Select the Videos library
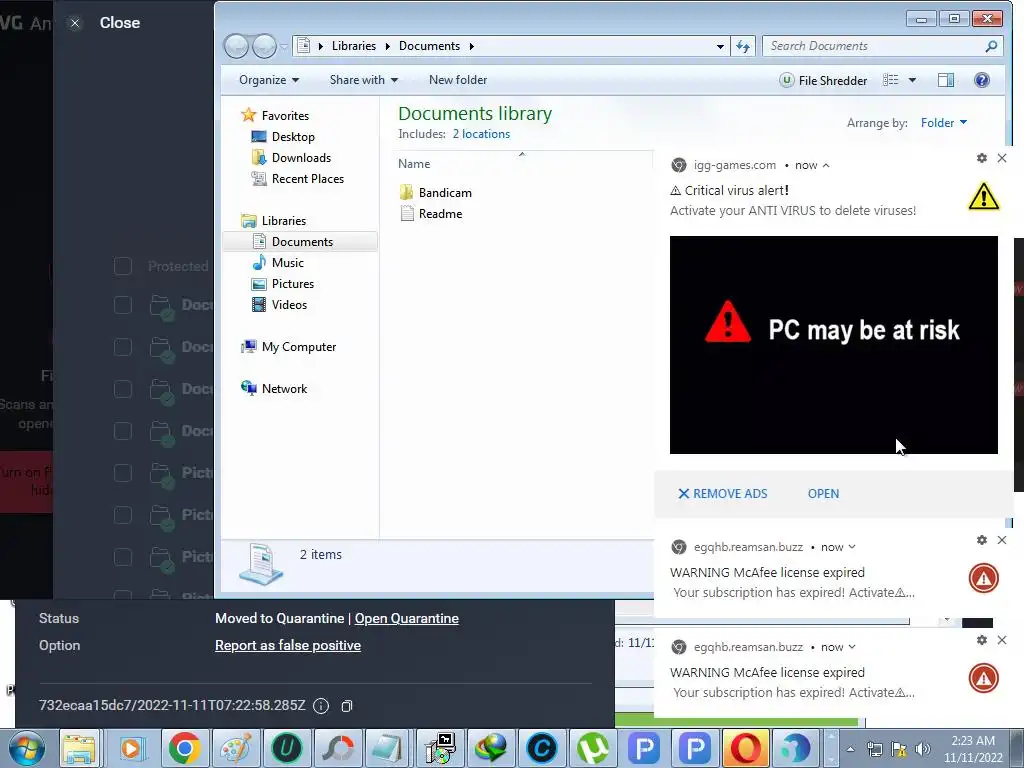The height and width of the screenshot is (768, 1024). [x=289, y=304]
